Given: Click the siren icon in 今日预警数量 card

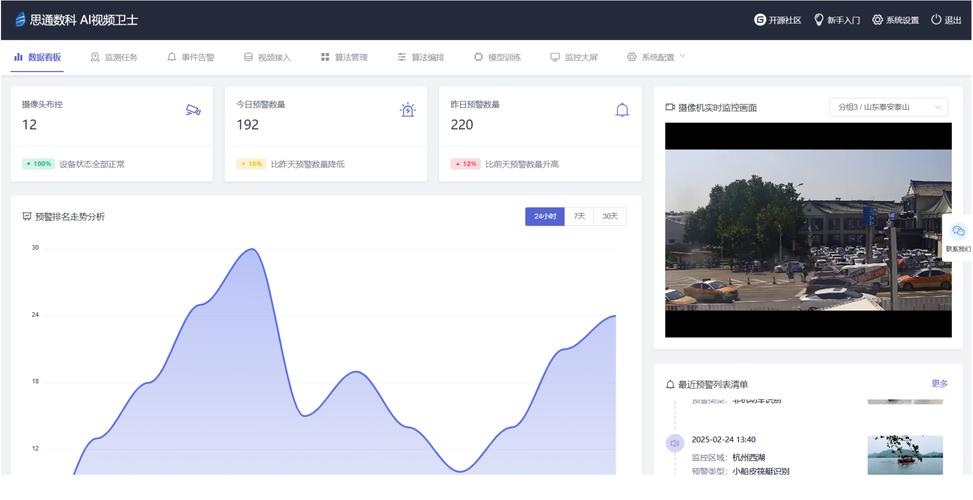Looking at the screenshot, I should 408,110.
